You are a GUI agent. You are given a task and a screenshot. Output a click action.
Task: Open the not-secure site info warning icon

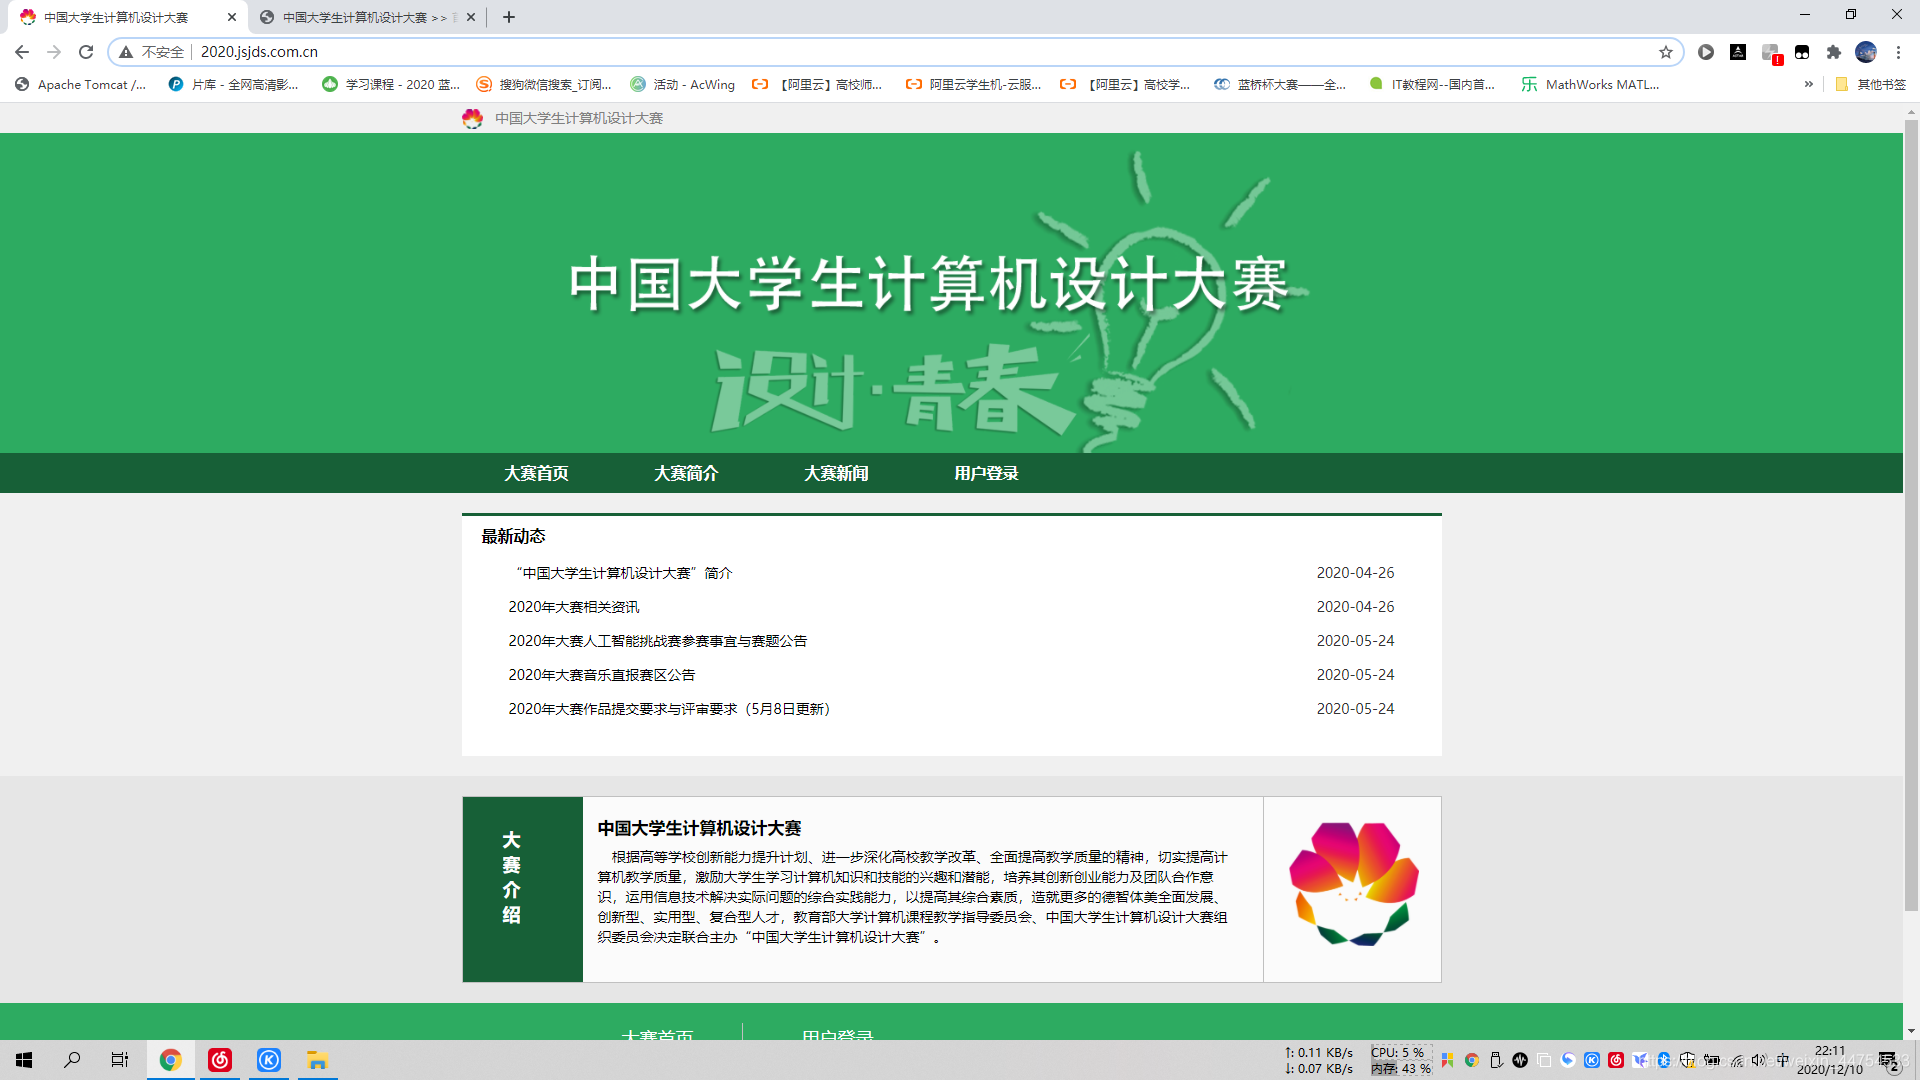tap(126, 52)
